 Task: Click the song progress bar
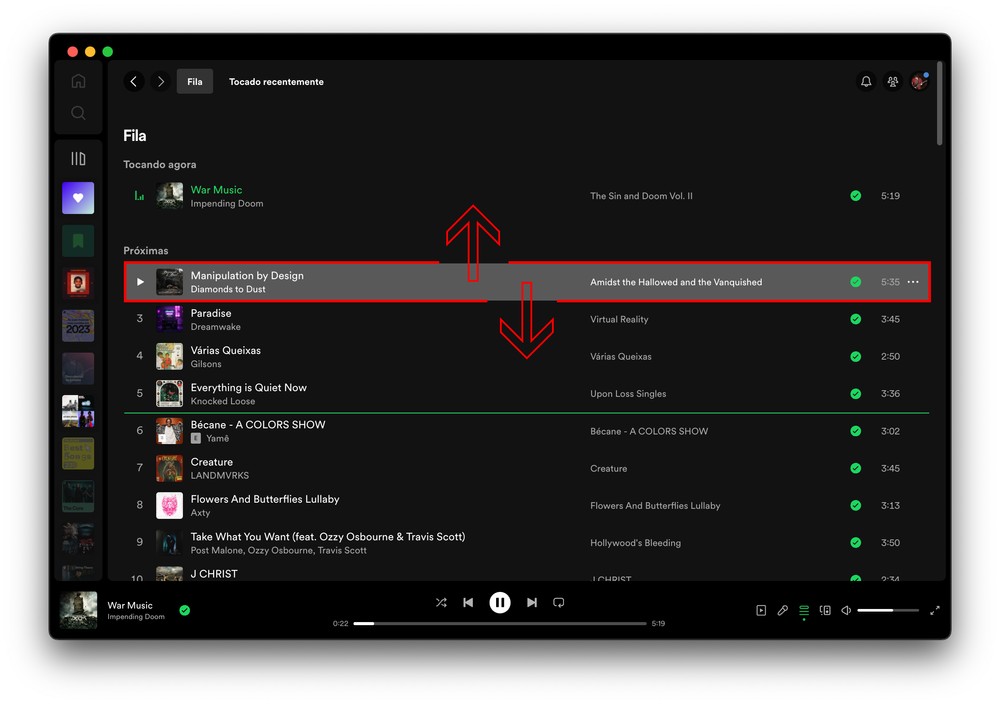point(500,623)
